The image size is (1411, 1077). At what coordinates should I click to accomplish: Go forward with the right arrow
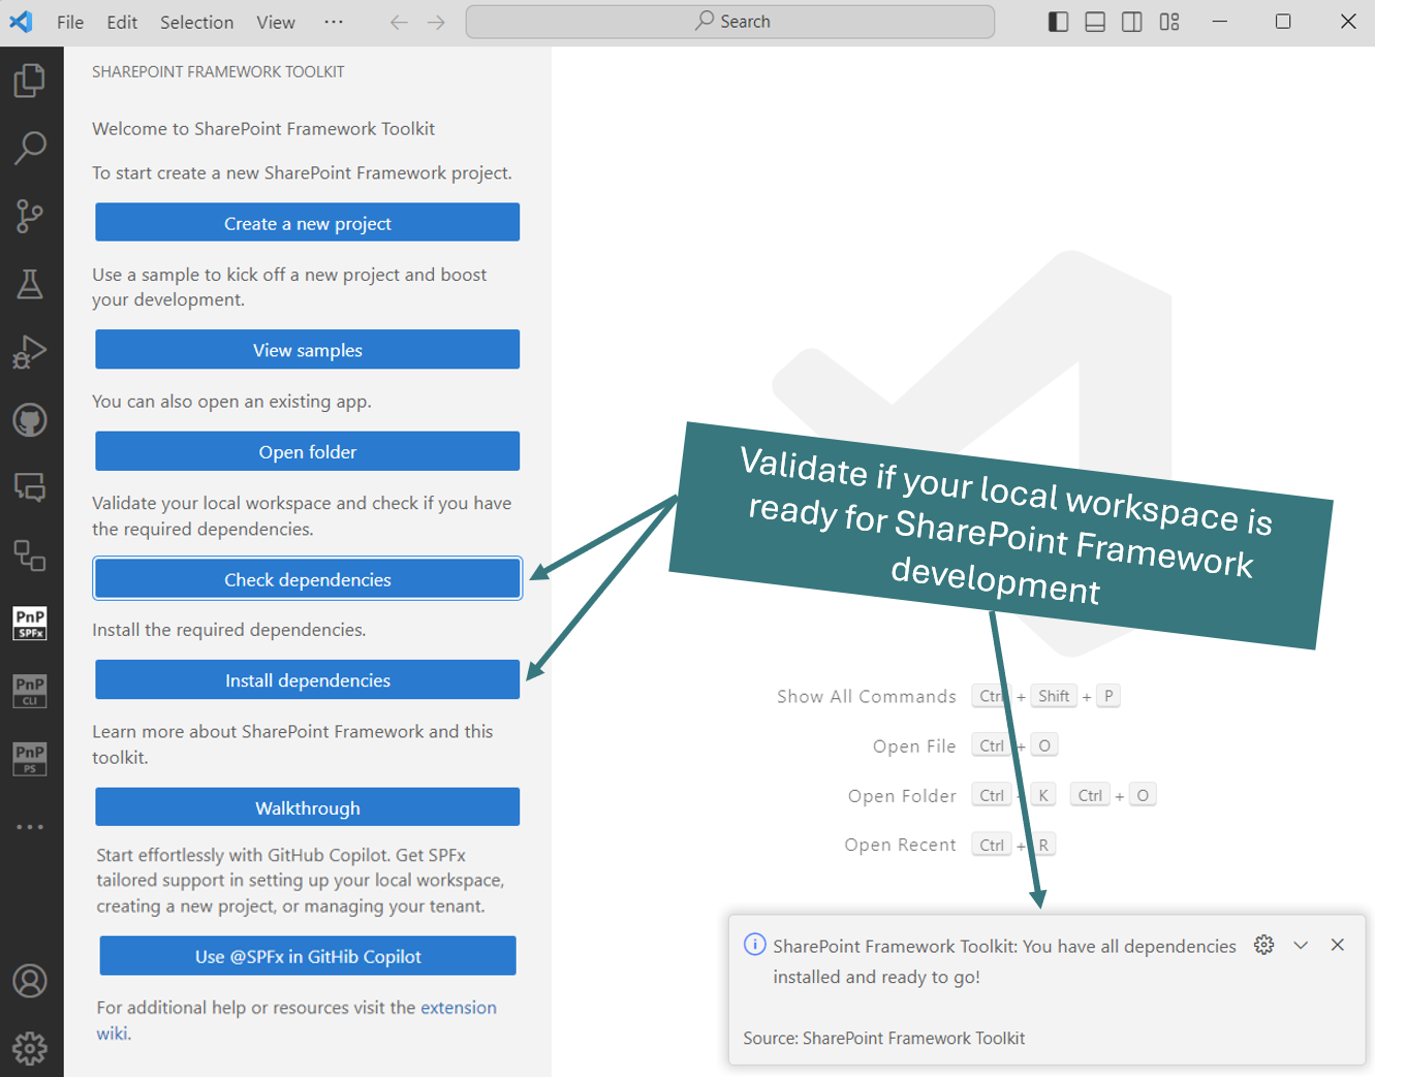[x=436, y=22]
